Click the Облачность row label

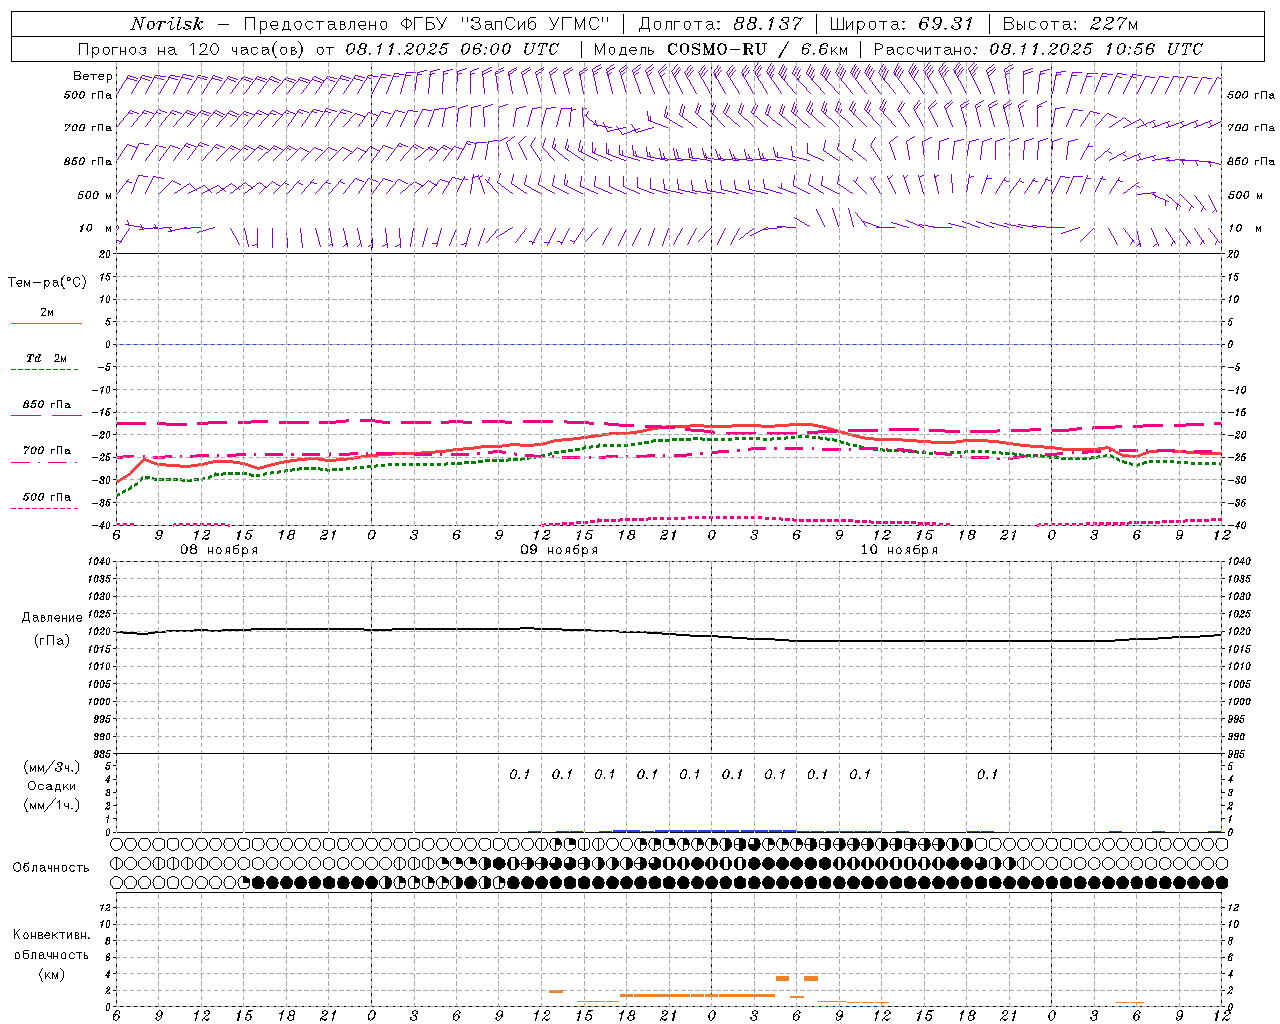click(x=51, y=867)
